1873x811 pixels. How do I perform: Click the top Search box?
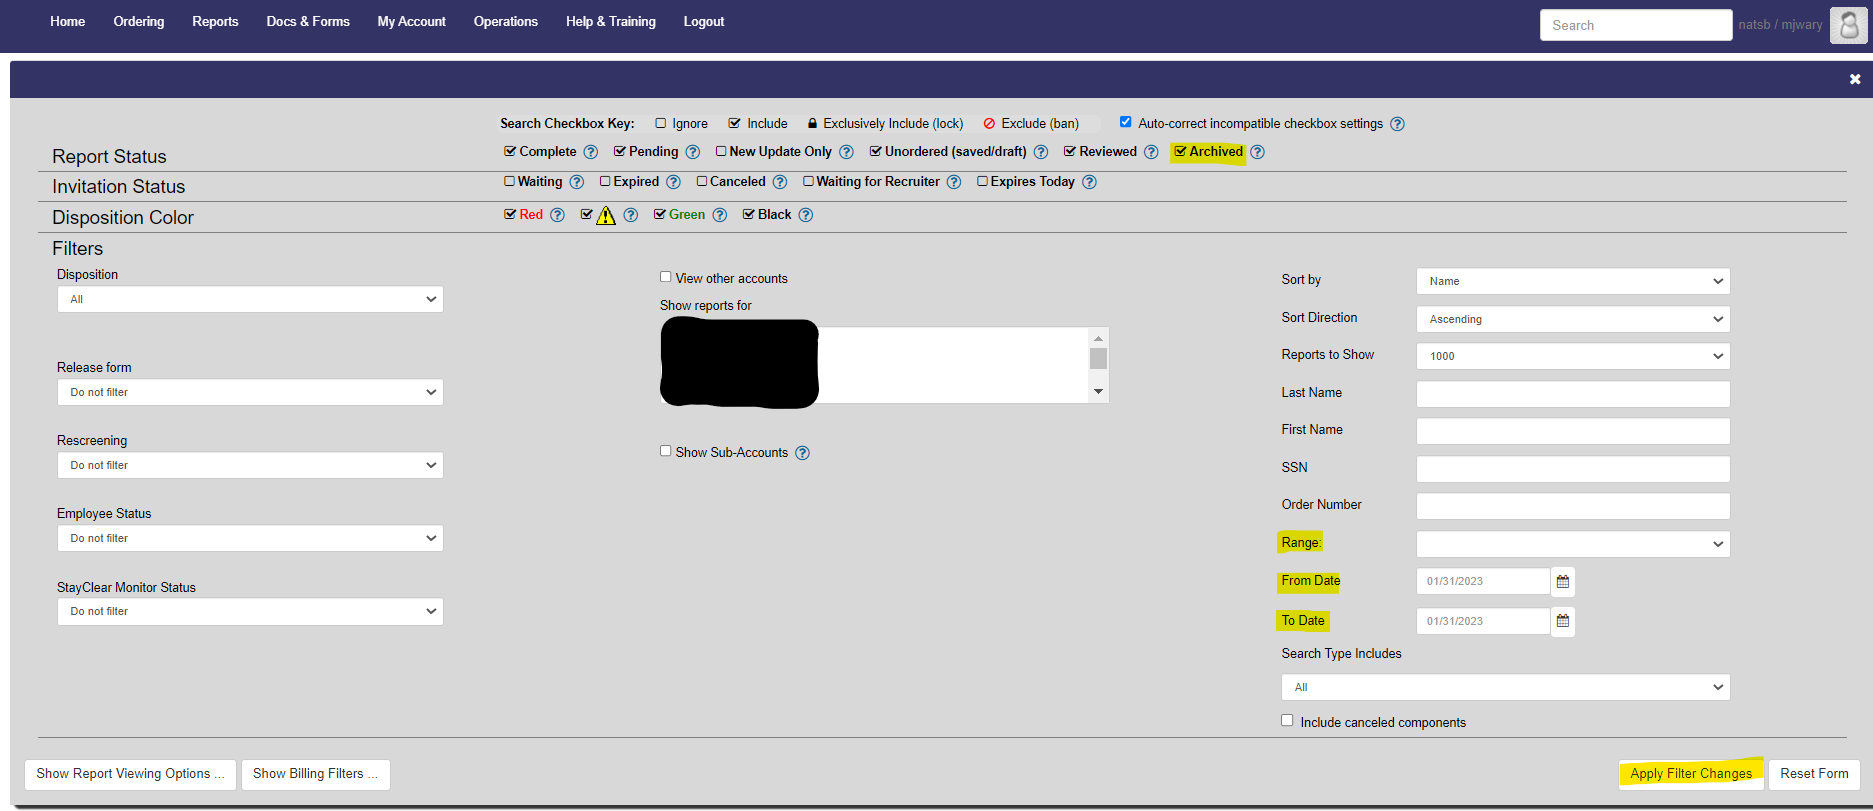1636,25
